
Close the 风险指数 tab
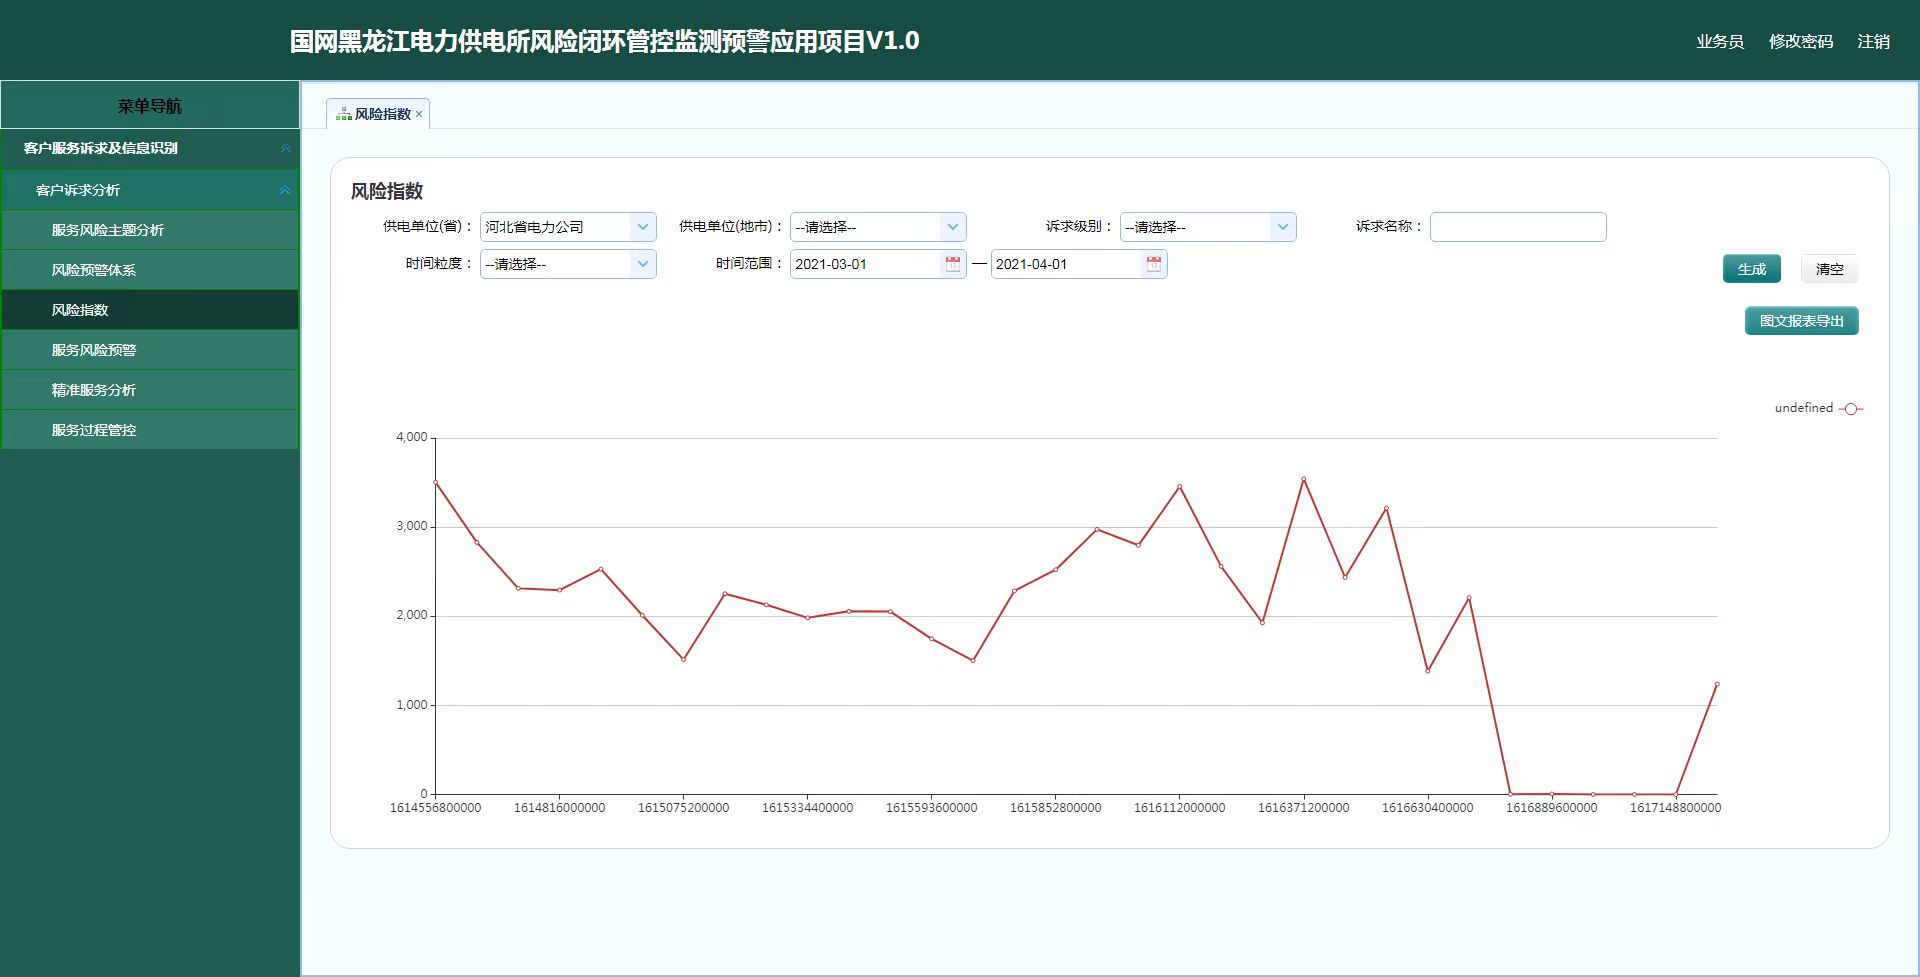(x=419, y=114)
